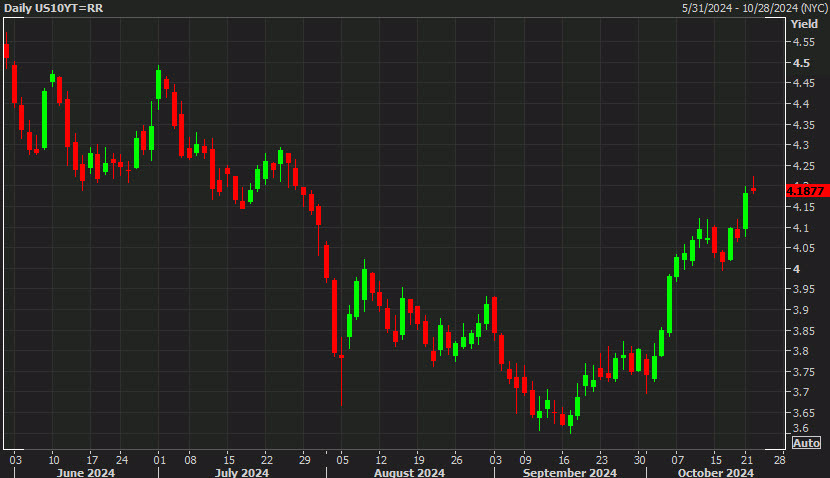The height and width of the screenshot is (478, 830).
Task: Click the July 2024 month label
Action: (x=240, y=472)
